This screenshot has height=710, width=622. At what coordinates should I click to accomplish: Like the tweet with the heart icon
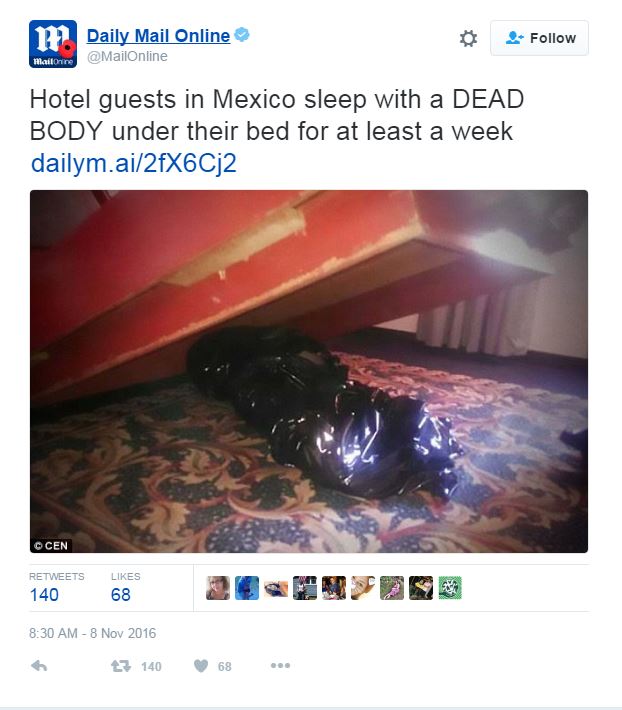pos(201,666)
